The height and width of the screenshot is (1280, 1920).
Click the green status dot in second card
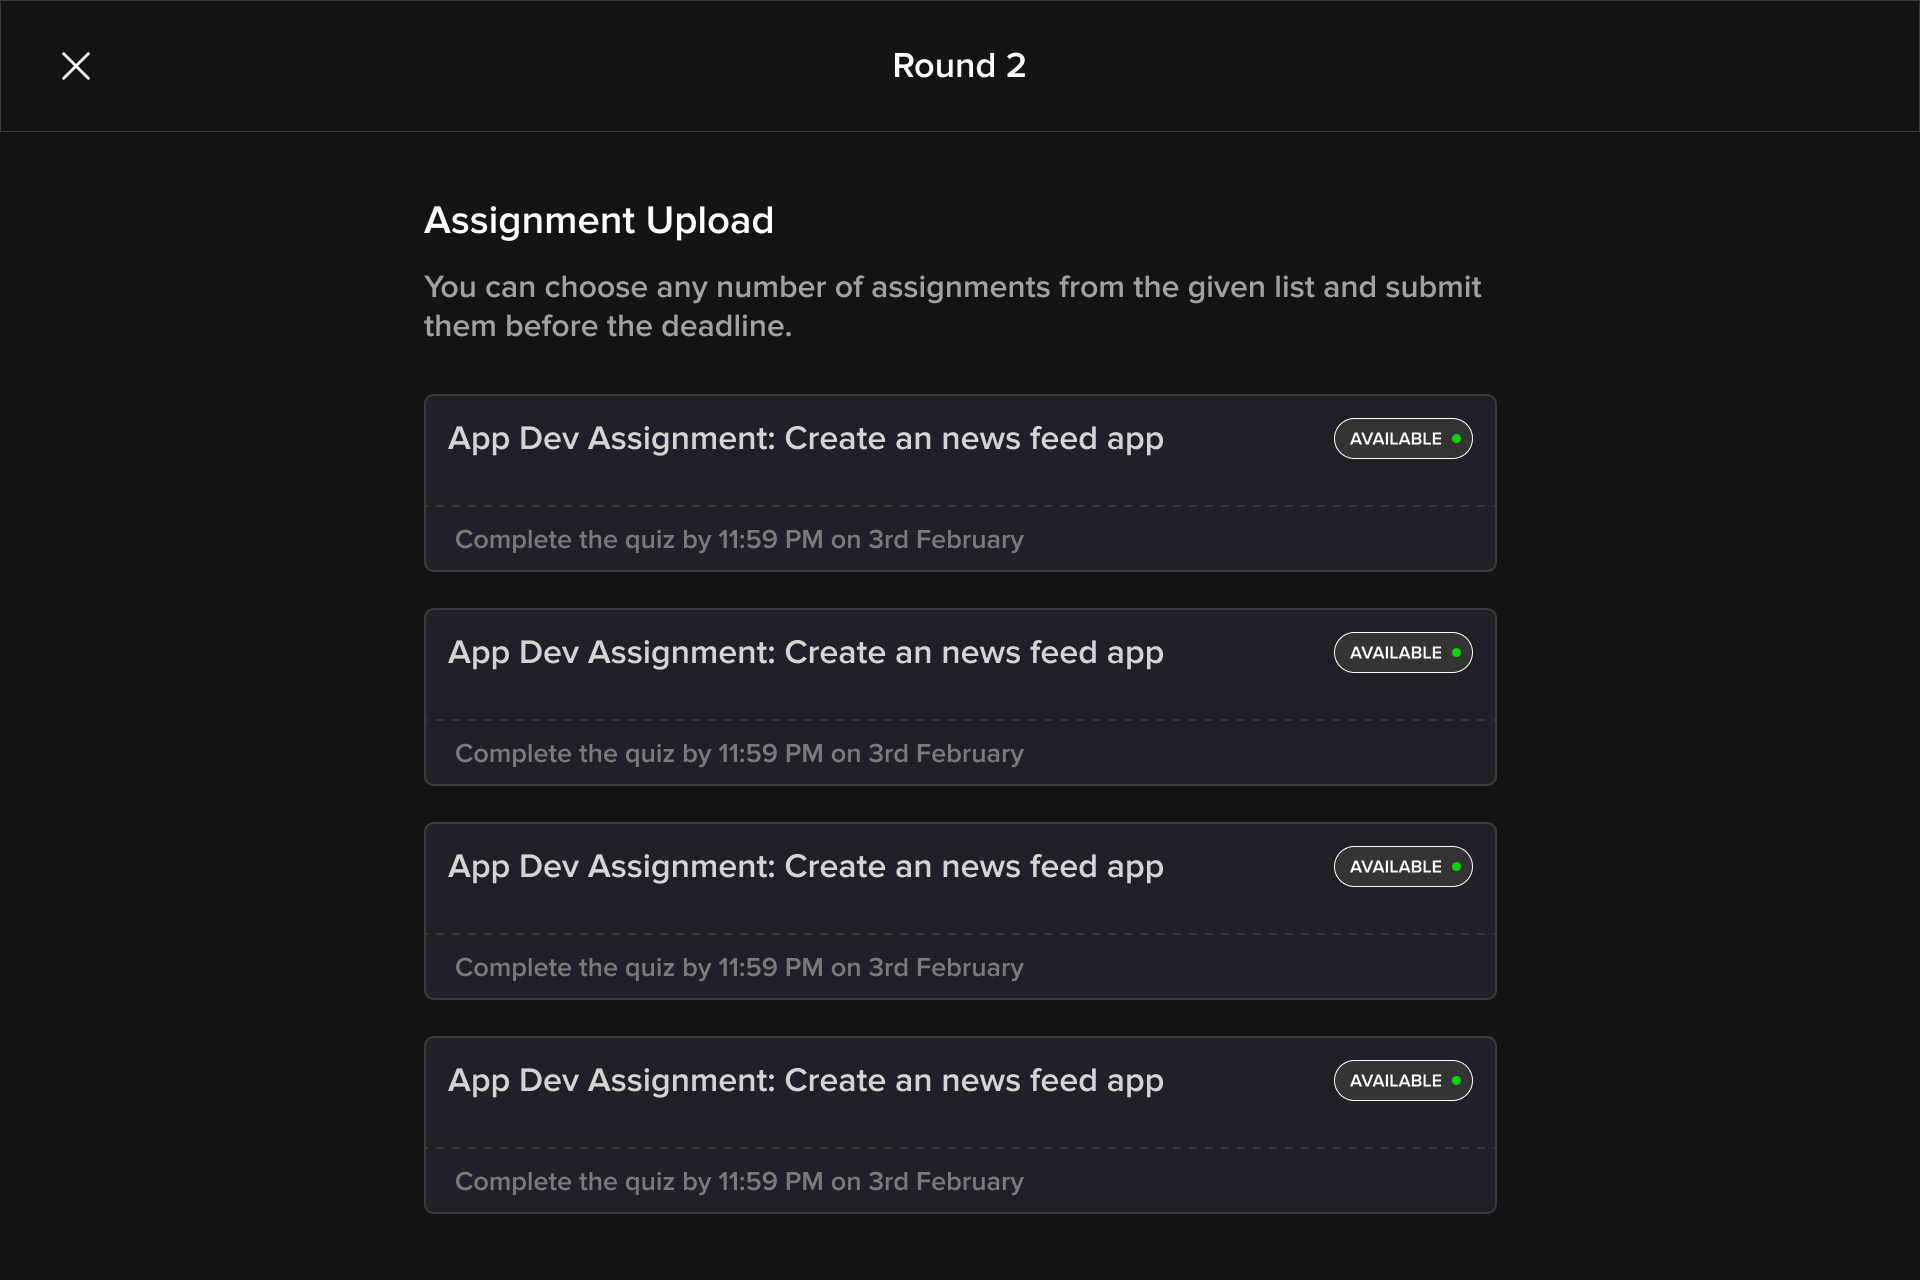(x=1456, y=653)
